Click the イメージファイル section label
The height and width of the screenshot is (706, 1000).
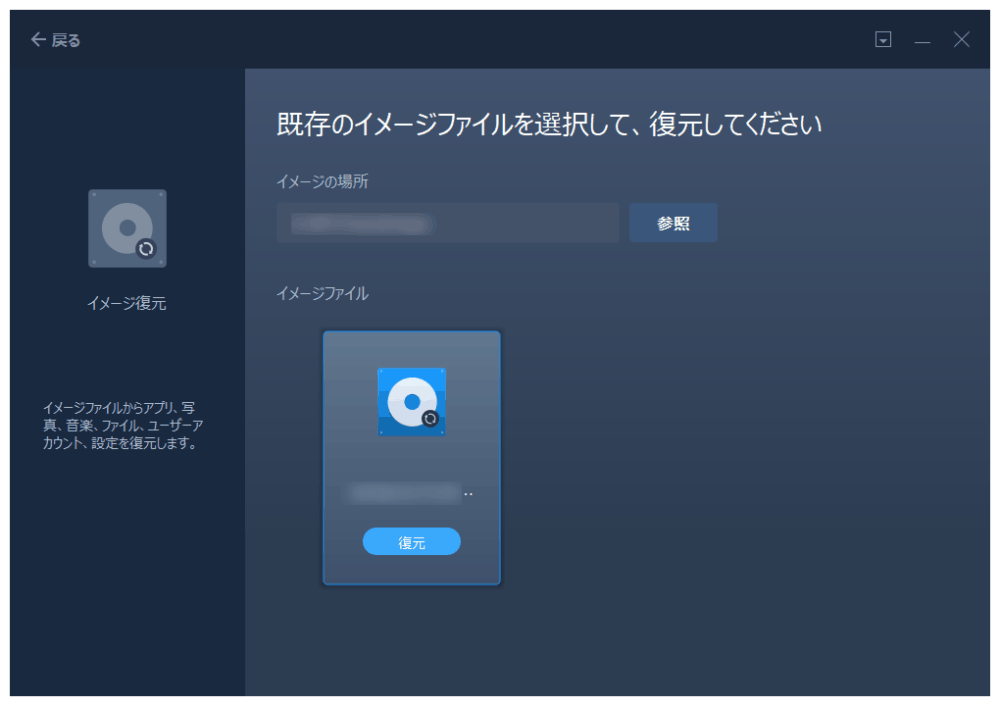(322, 293)
